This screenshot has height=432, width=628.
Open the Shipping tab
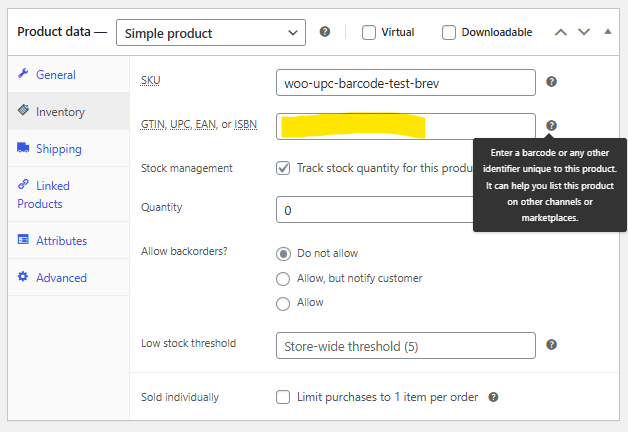(58, 149)
